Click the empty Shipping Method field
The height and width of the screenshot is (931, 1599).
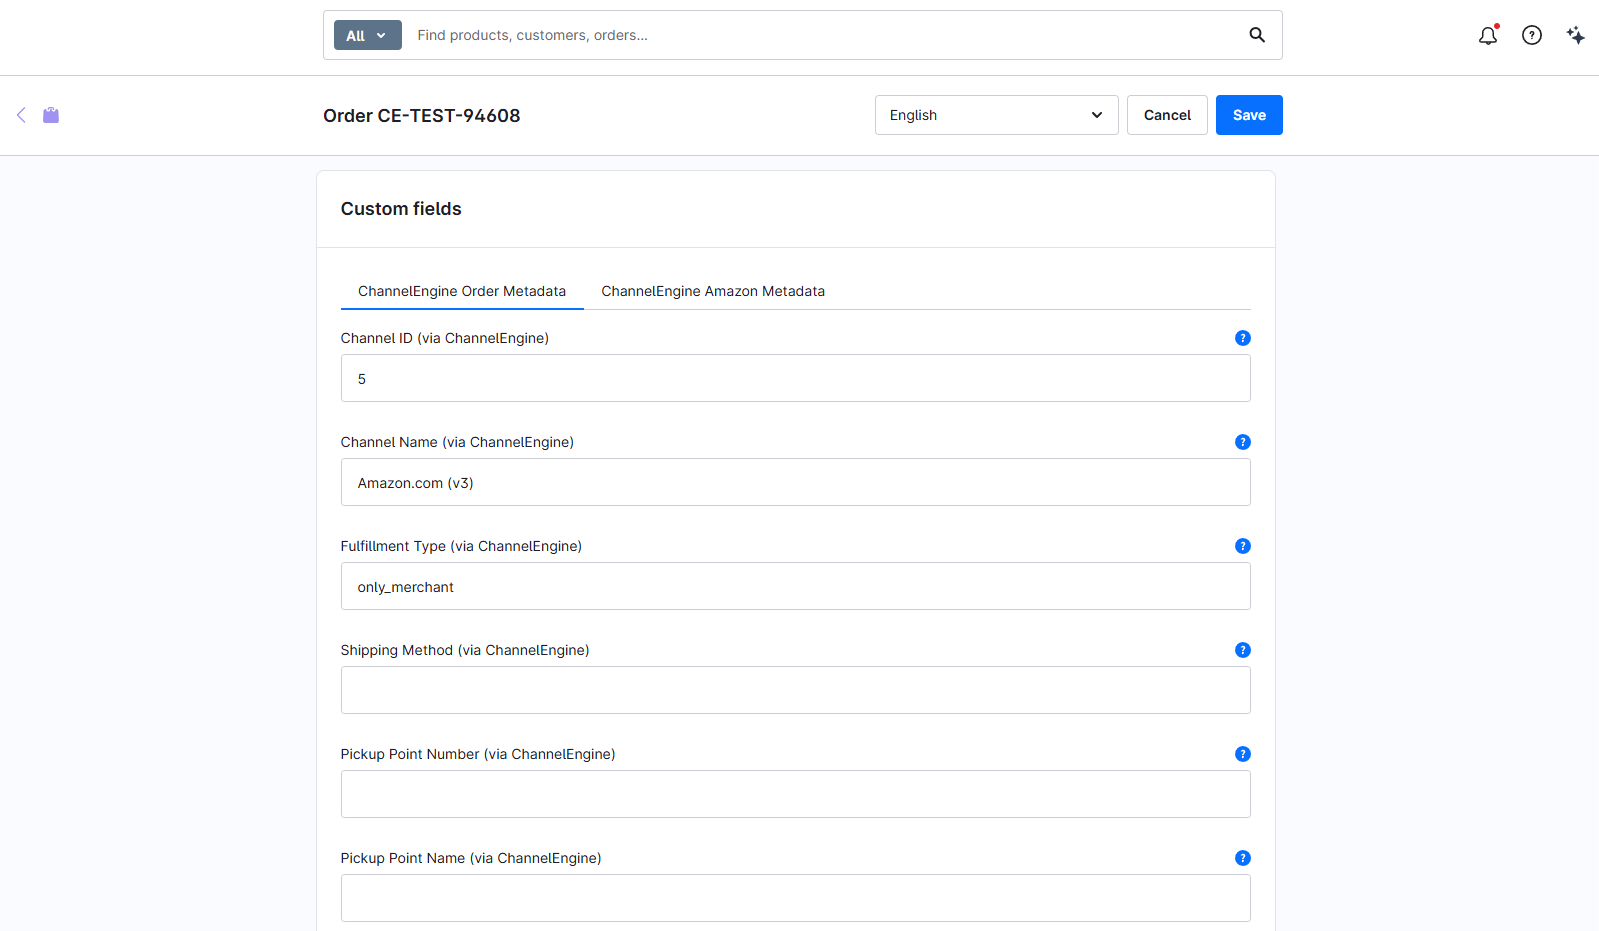[x=795, y=690]
